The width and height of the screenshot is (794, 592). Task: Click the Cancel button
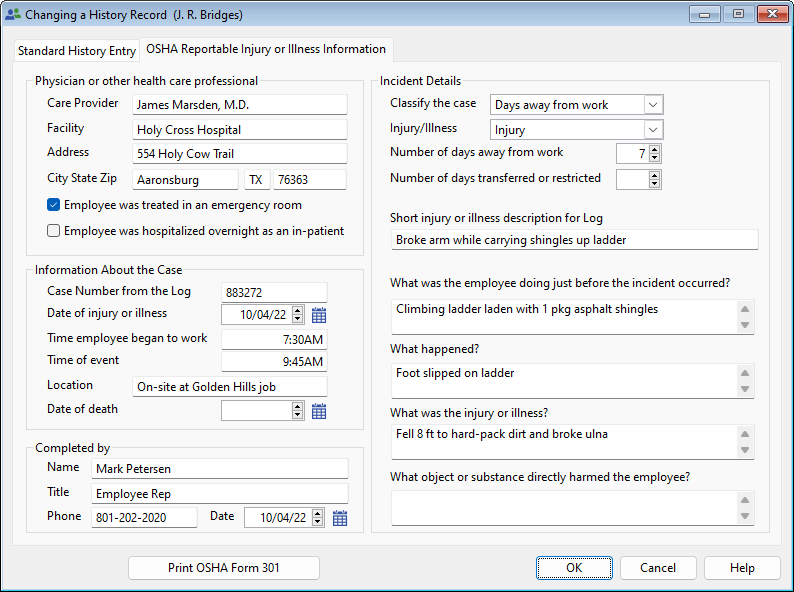click(658, 568)
